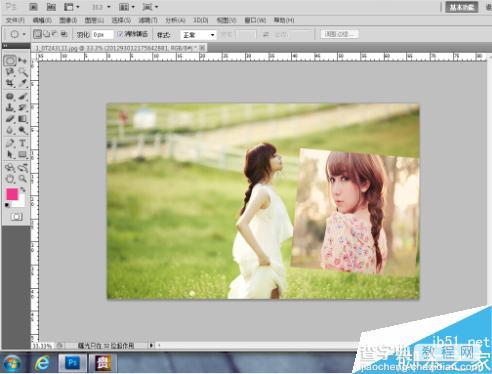Expand the marquee tool preset picker arrow
492x374 pixels.
24,34
